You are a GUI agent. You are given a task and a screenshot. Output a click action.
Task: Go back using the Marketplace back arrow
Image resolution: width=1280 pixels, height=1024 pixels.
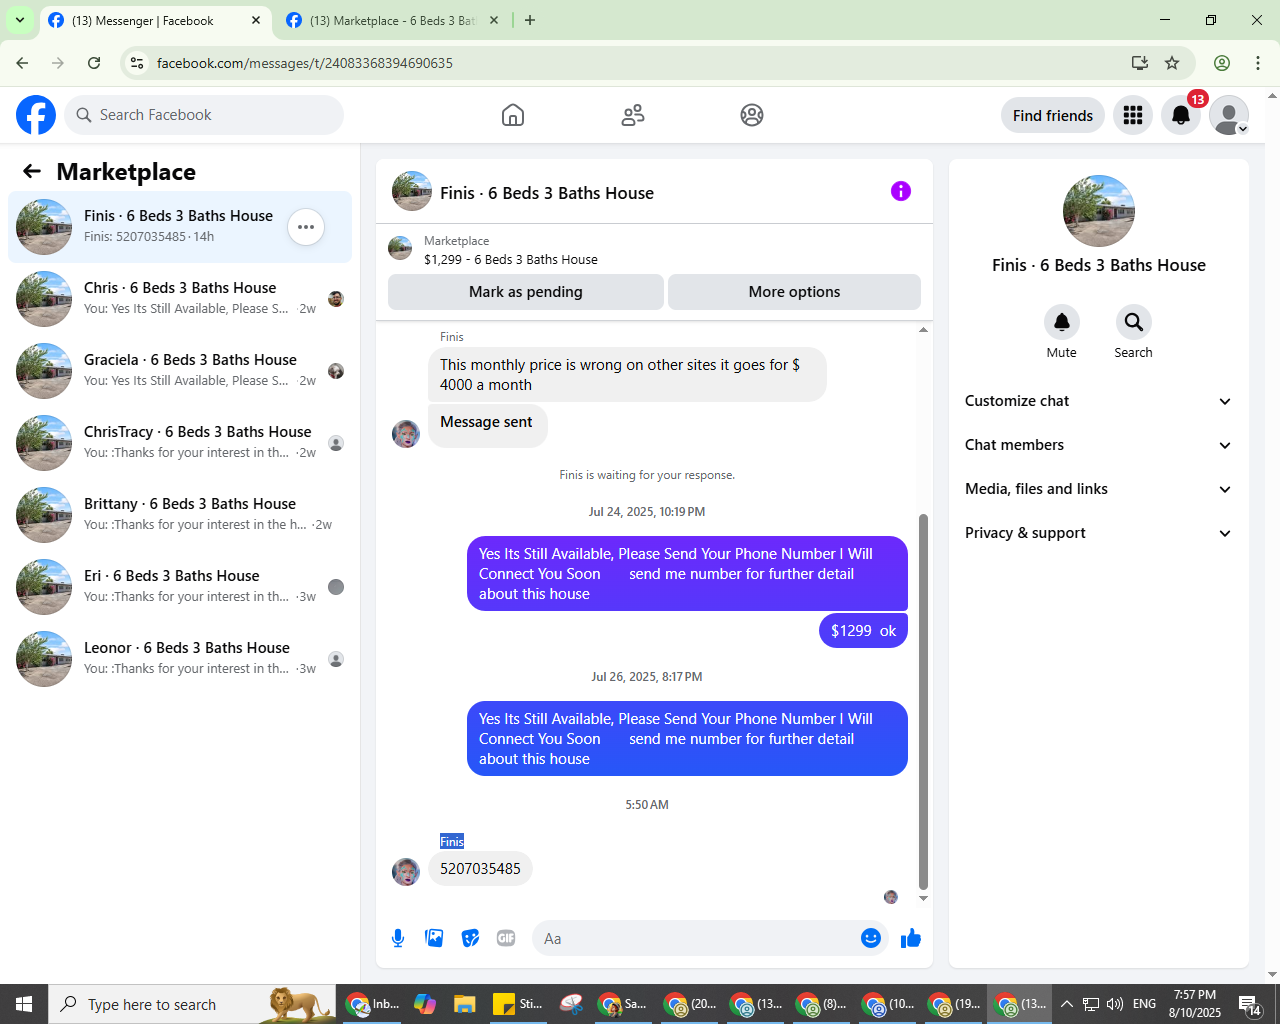[32, 171]
